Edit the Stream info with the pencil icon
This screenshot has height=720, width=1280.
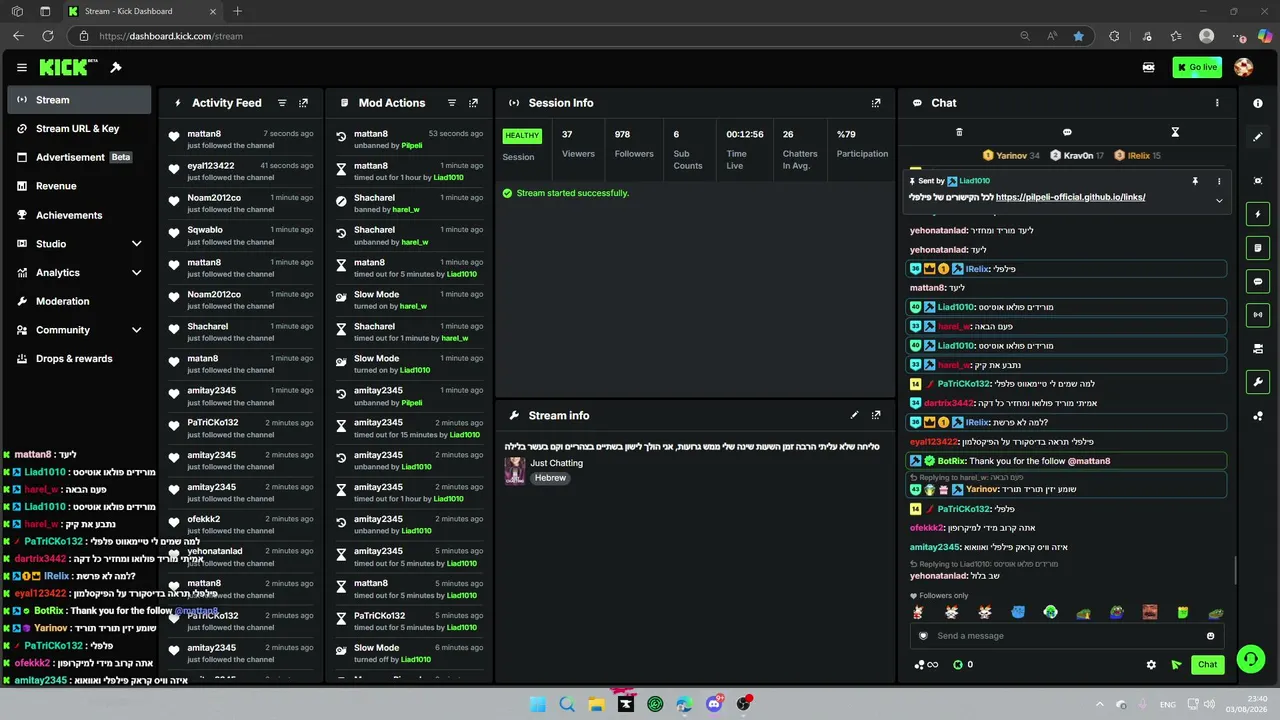point(854,415)
